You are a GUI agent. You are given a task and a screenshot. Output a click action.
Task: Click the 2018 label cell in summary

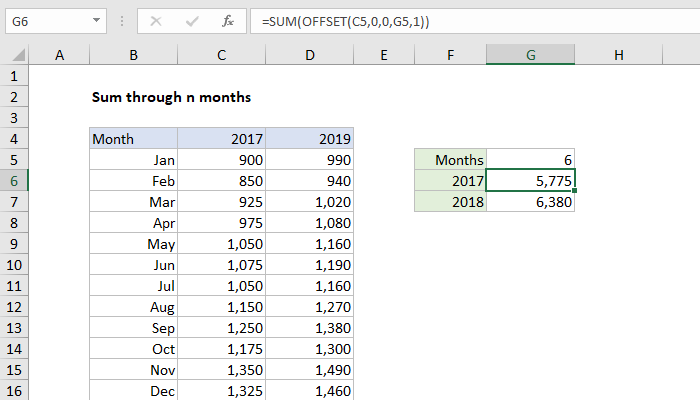(x=450, y=202)
